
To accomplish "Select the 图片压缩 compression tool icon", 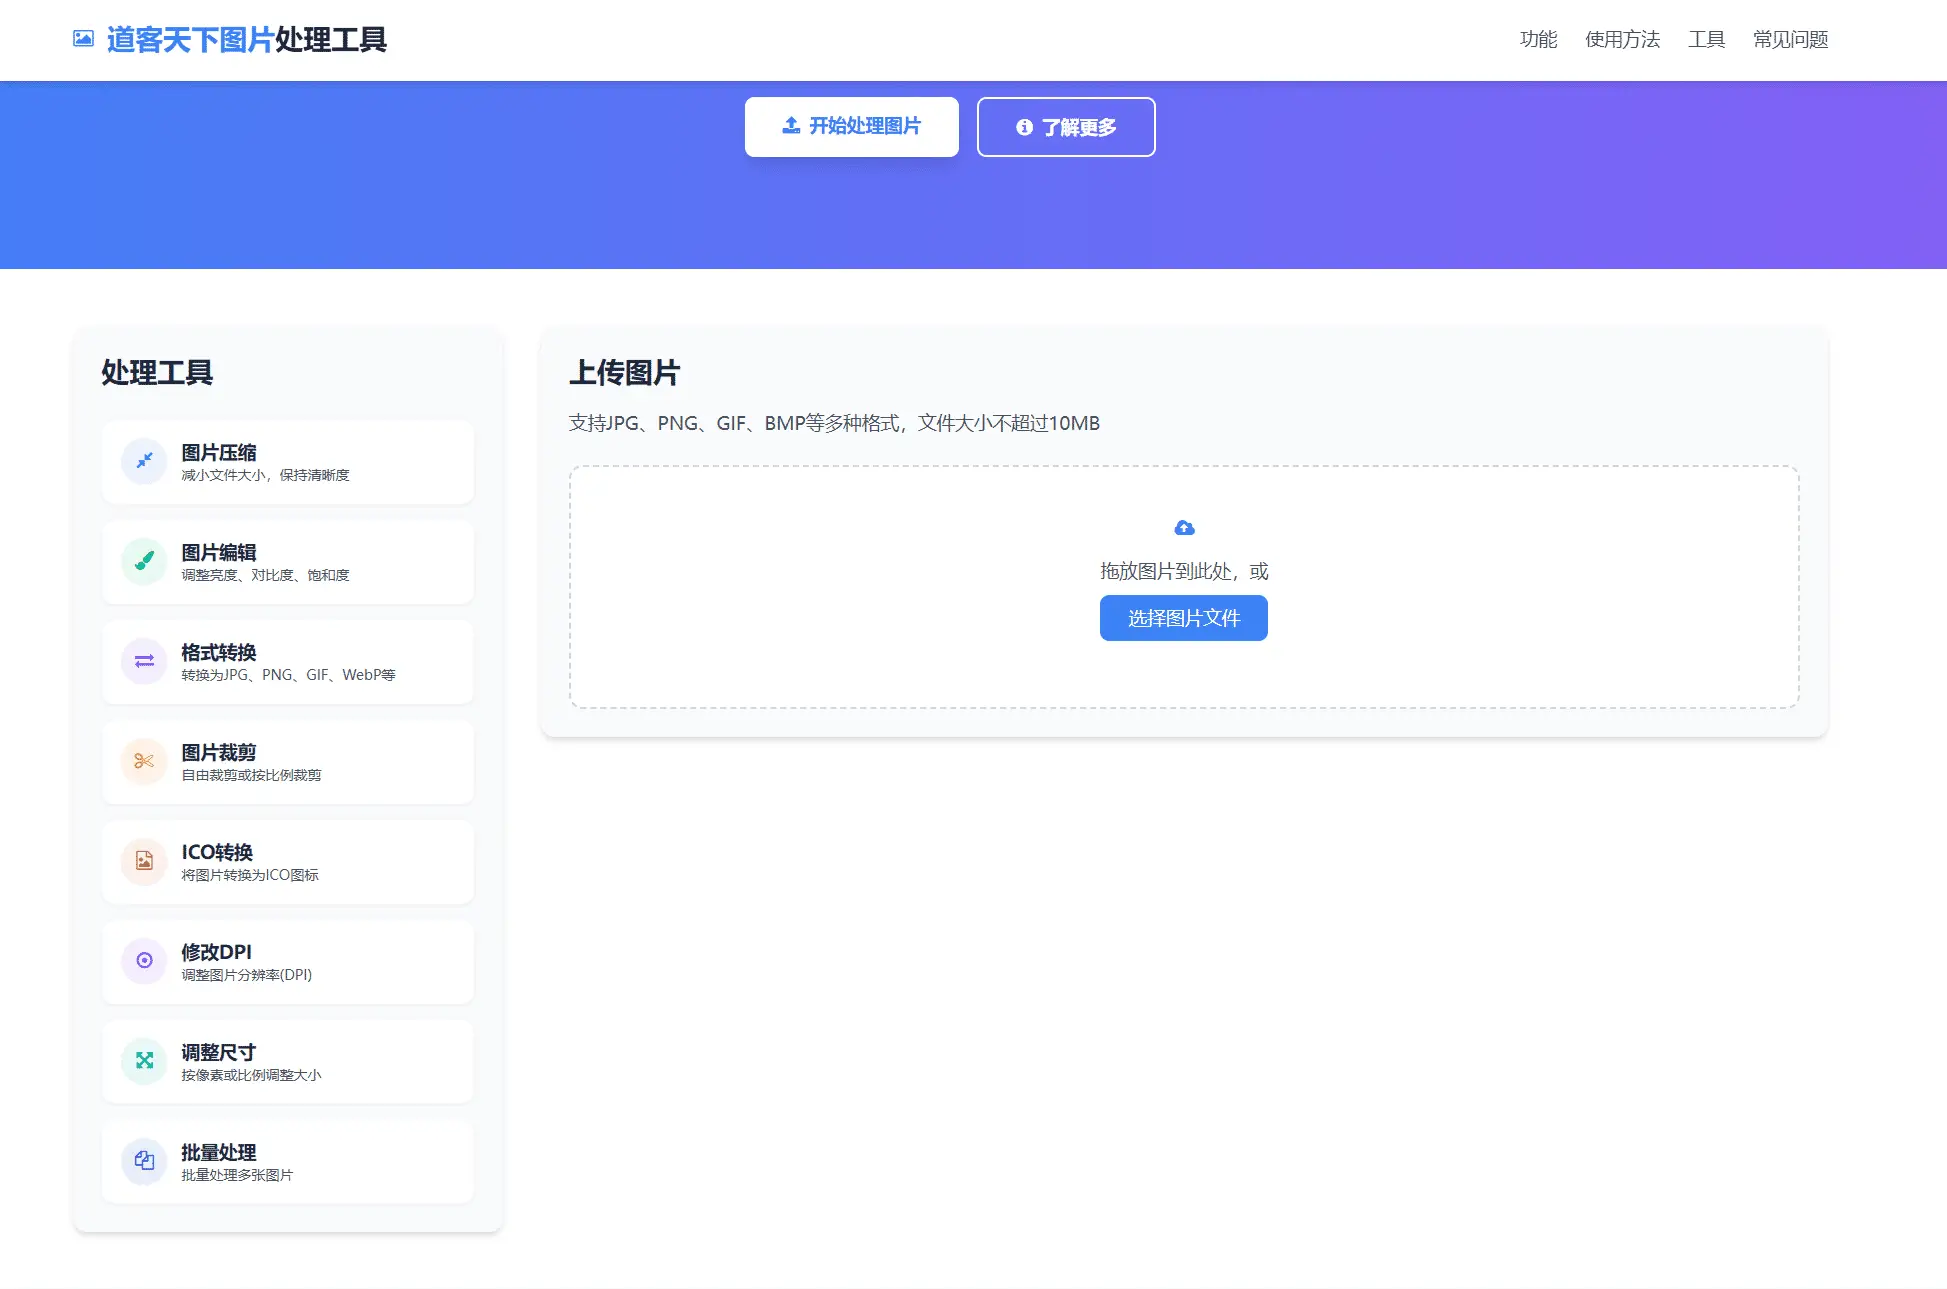I will point(143,461).
